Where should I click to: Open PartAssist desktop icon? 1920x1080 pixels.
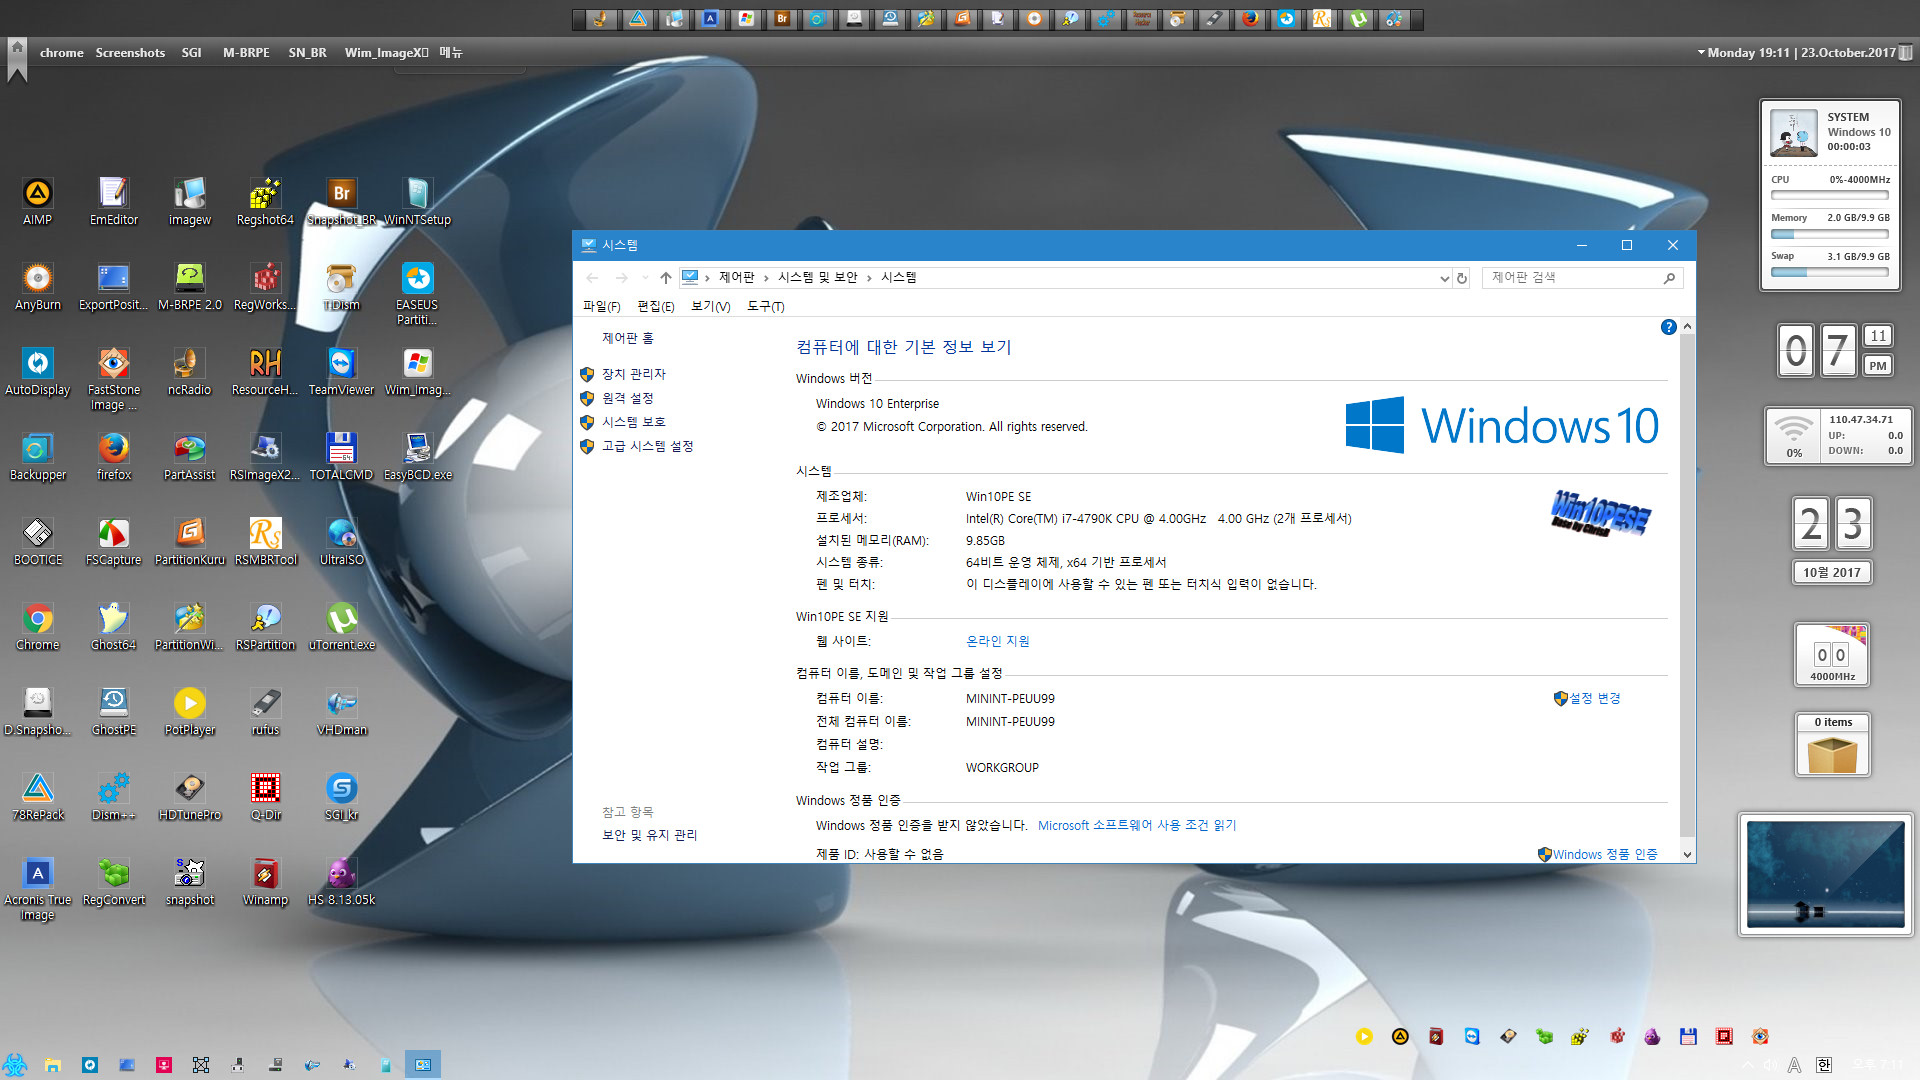[190, 455]
